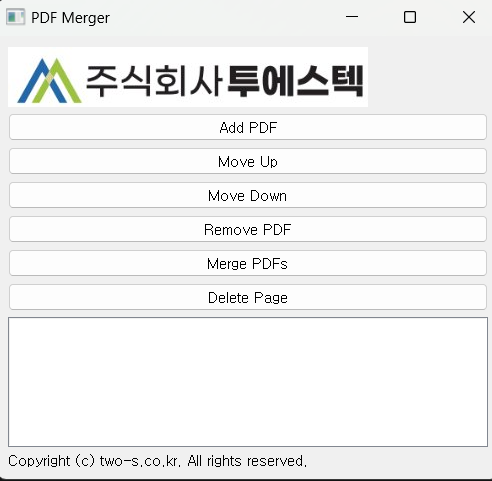
Task: Minimize the PDF Merger window
Action: coord(352,17)
